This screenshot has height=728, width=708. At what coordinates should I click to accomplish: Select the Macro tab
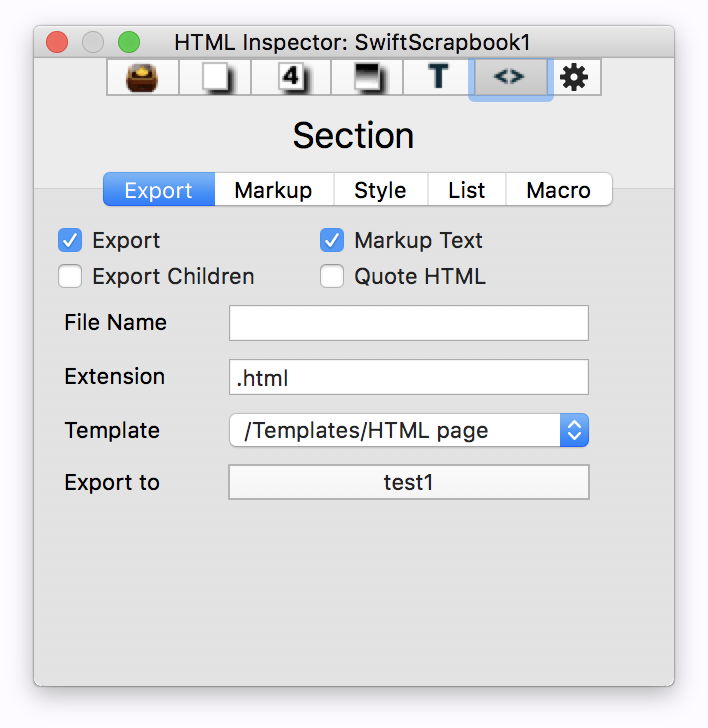[558, 190]
